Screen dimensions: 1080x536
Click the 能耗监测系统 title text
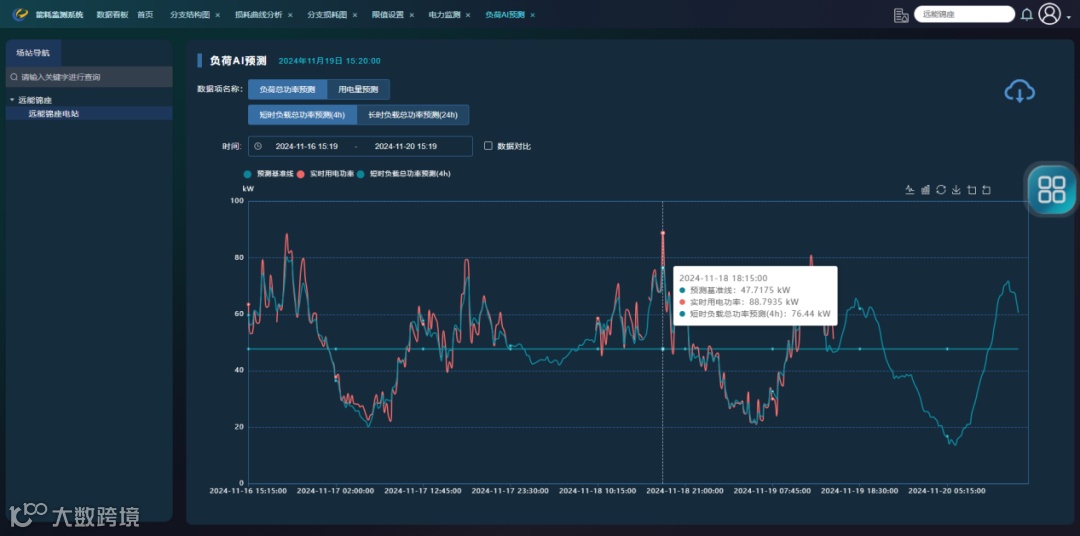pos(59,14)
